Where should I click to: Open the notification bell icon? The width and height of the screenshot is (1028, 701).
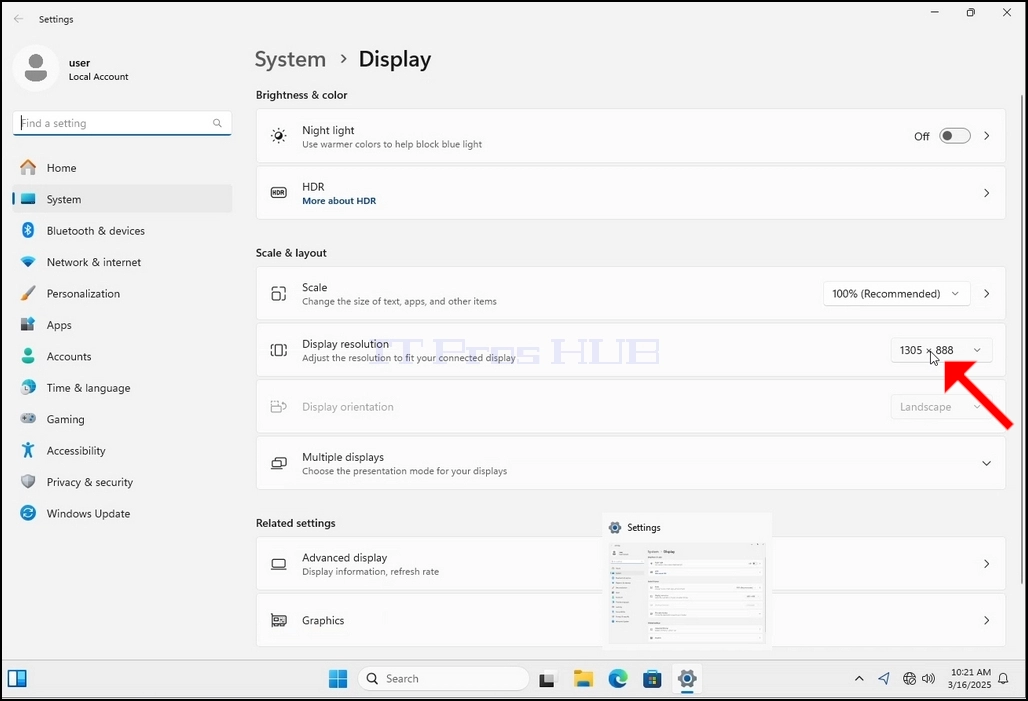(x=1003, y=679)
